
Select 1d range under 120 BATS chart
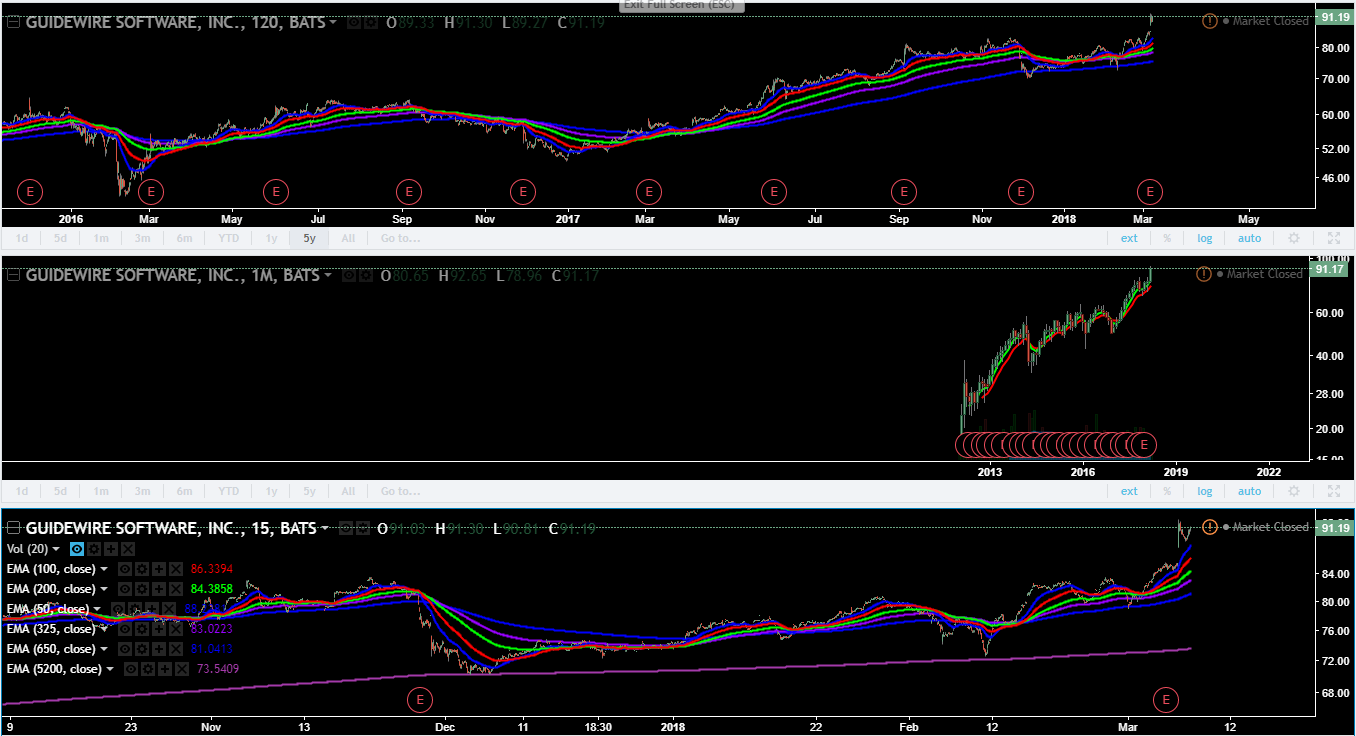(x=22, y=238)
